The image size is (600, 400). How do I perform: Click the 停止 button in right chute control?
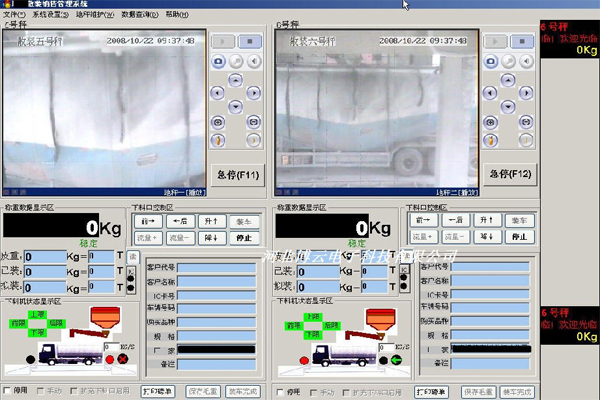517,237
